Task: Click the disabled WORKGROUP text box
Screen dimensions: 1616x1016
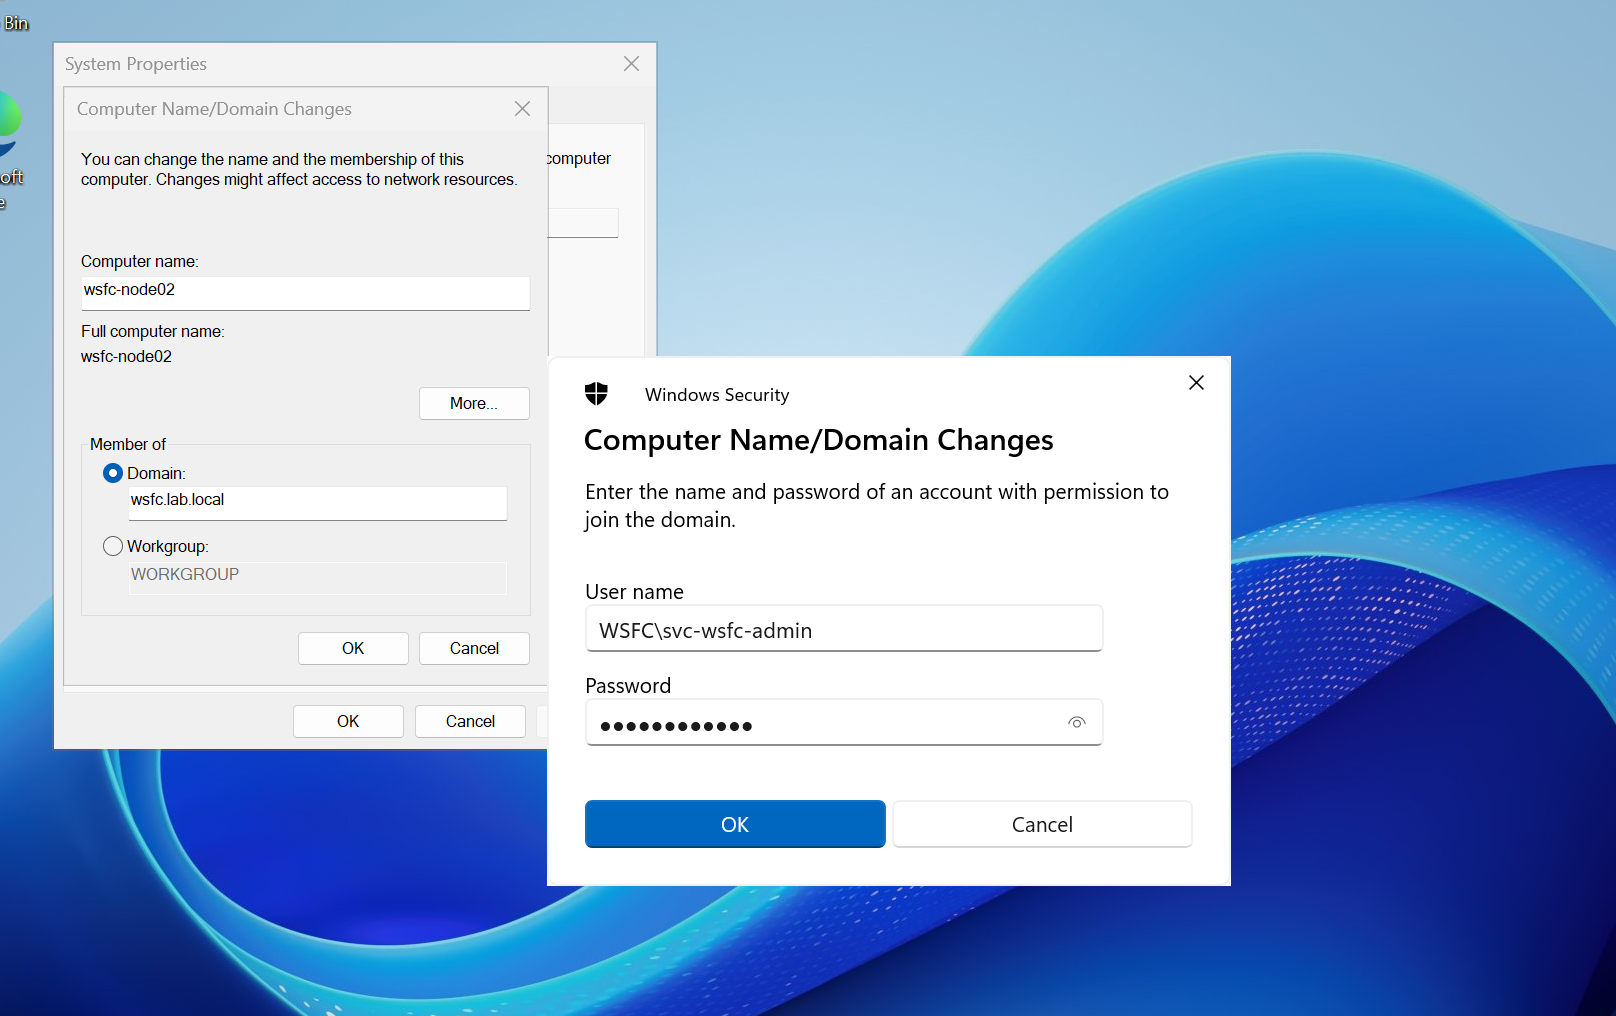Action: click(x=318, y=578)
